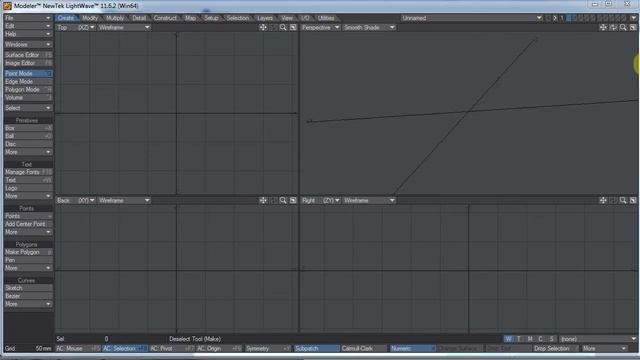Click the zoom magnifier icon in the Perspective viewport
This screenshot has height=360, width=640.
click(623, 27)
